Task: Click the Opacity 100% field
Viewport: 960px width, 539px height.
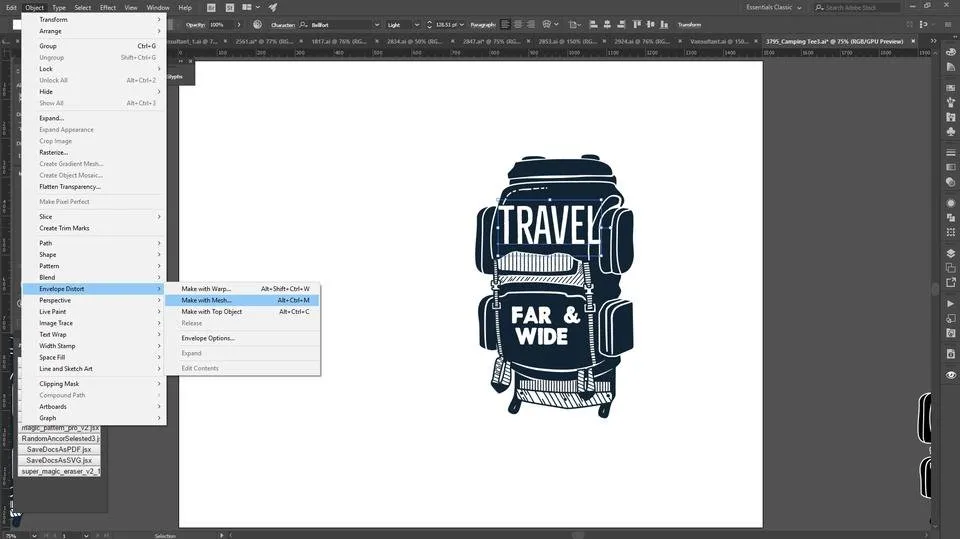Action: point(220,25)
